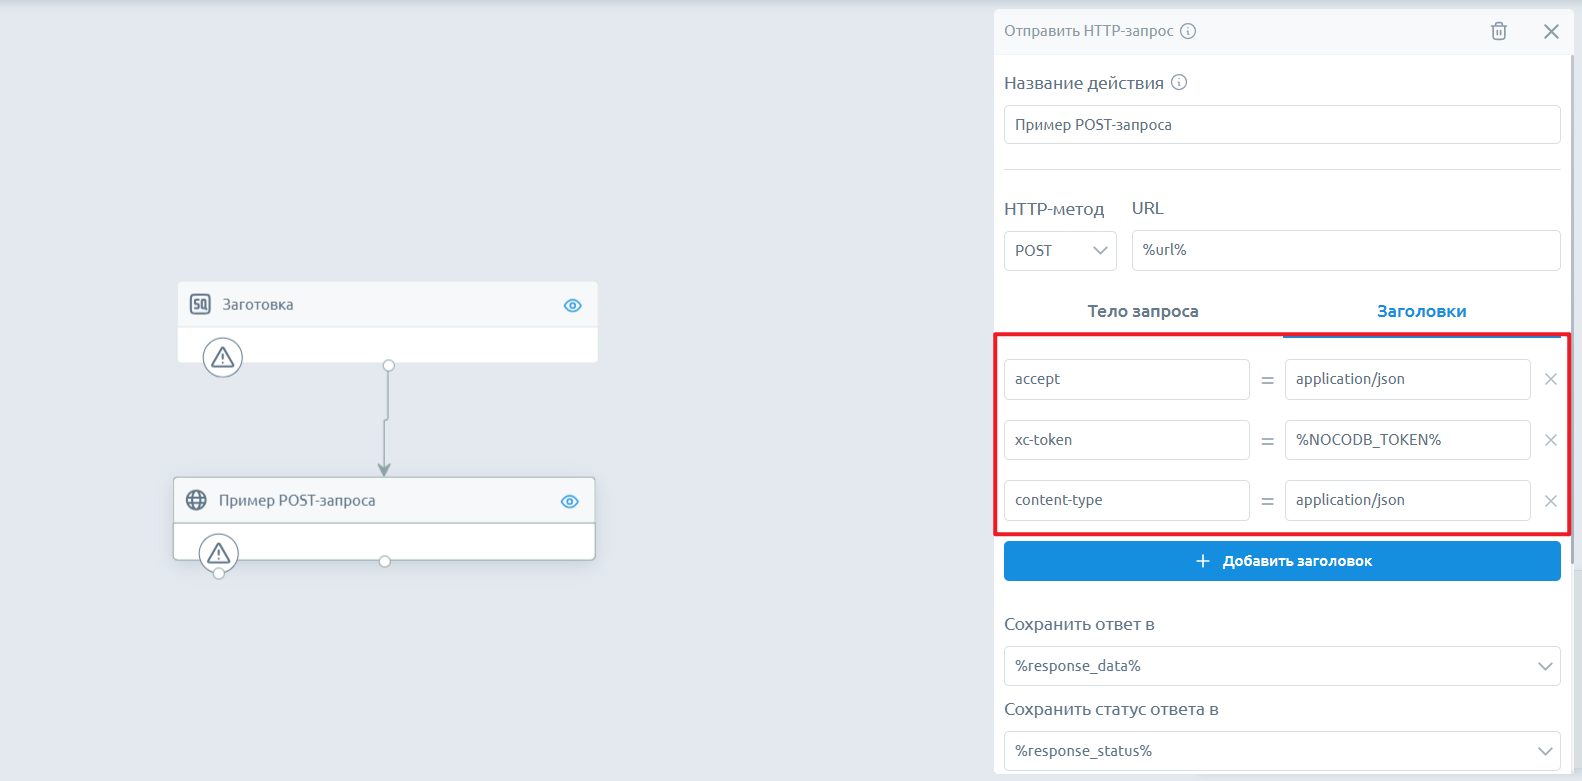Close the HTTP request settings panel
This screenshot has width=1582, height=781.
pyautogui.click(x=1551, y=31)
